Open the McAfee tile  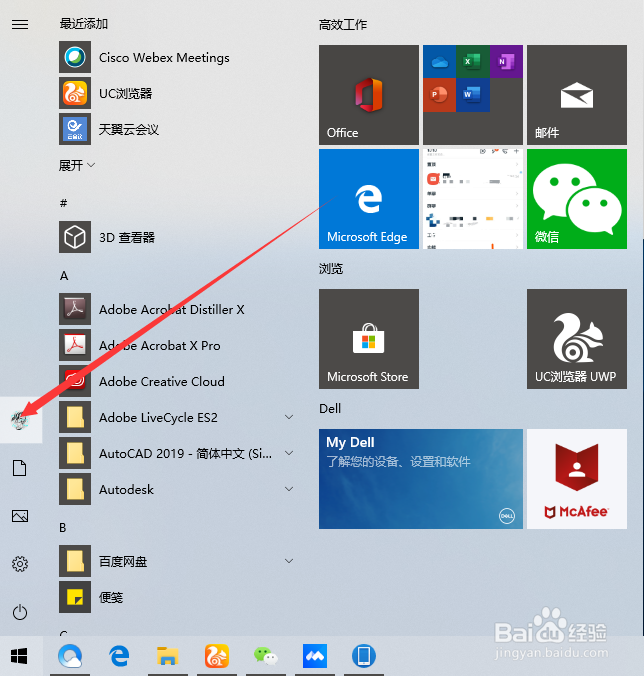coord(577,479)
